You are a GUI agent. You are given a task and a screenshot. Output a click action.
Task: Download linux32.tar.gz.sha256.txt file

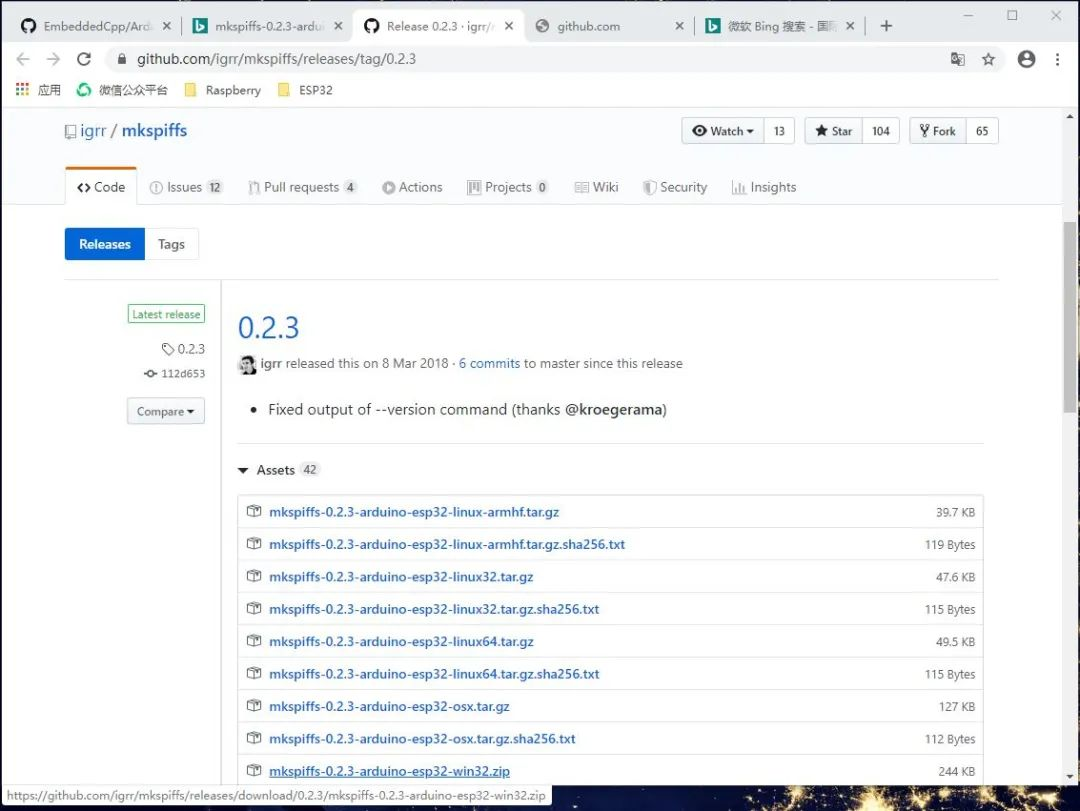click(434, 609)
